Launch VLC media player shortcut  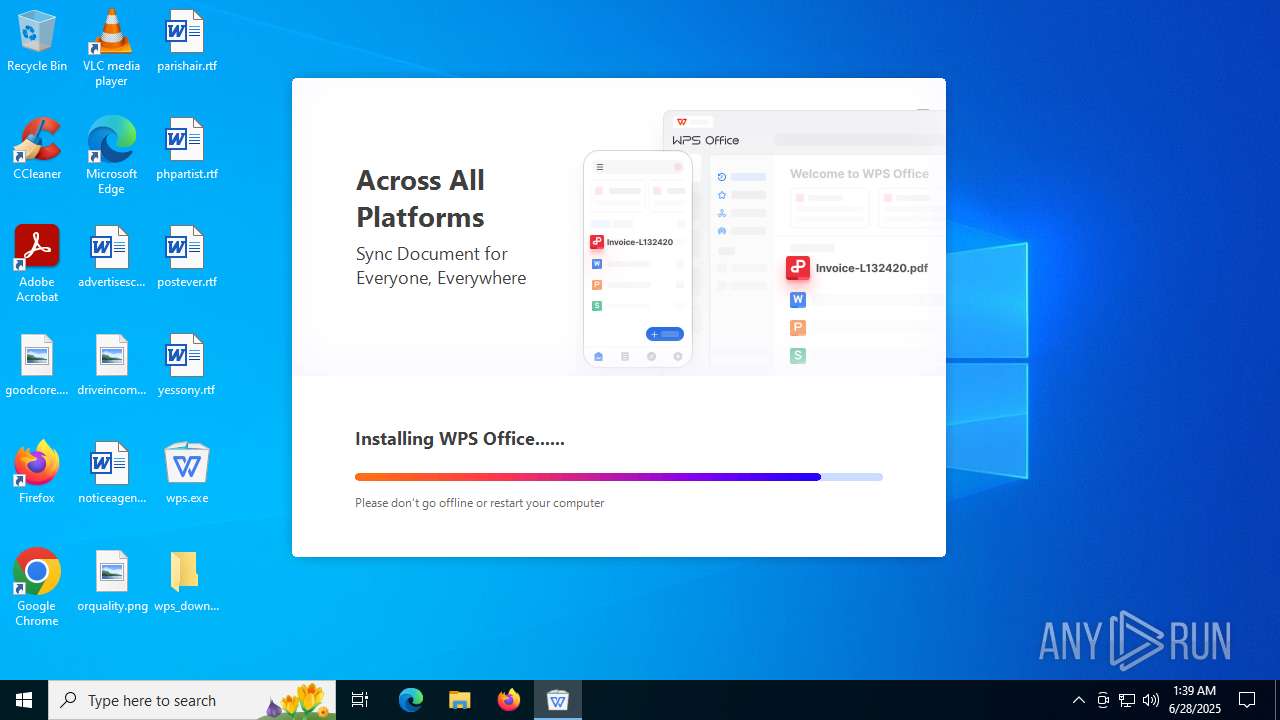pyautogui.click(x=111, y=48)
